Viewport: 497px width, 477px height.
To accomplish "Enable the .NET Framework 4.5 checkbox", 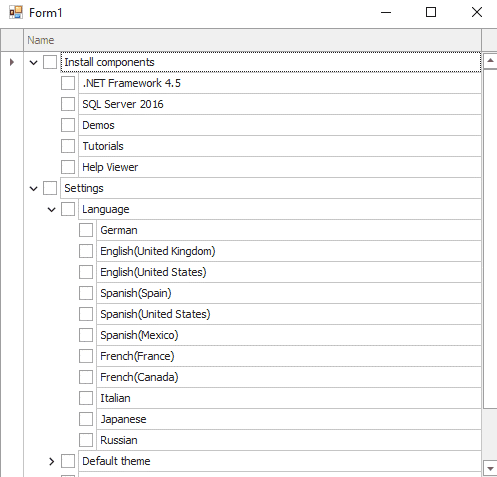I will [x=68, y=83].
